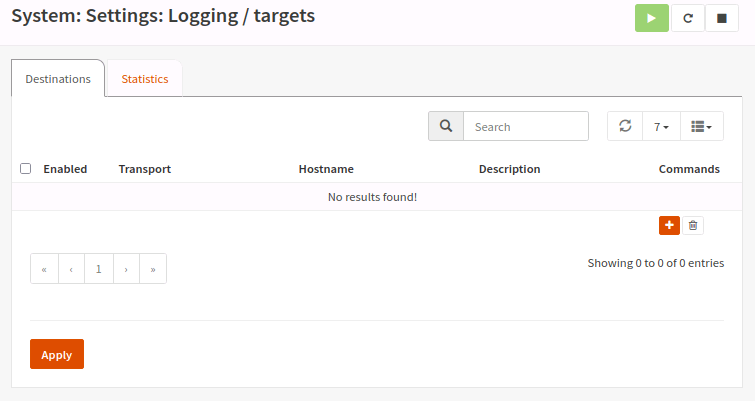The image size is (755, 401).
Task: Open the column visibility dropdown
Action: pos(702,126)
